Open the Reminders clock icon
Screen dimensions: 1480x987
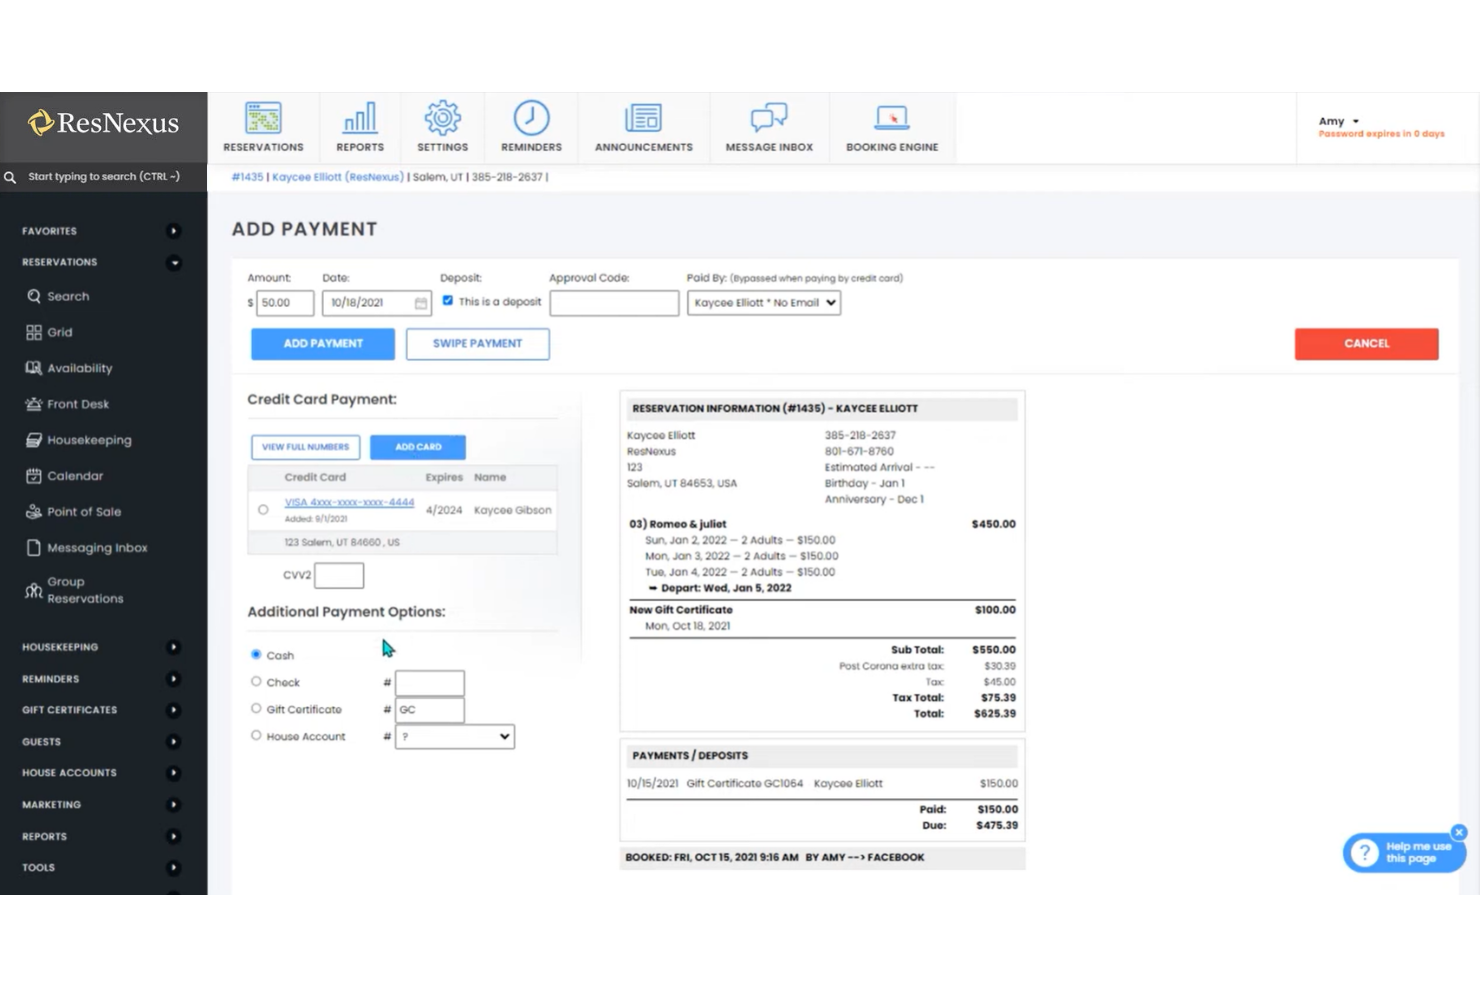(x=531, y=126)
